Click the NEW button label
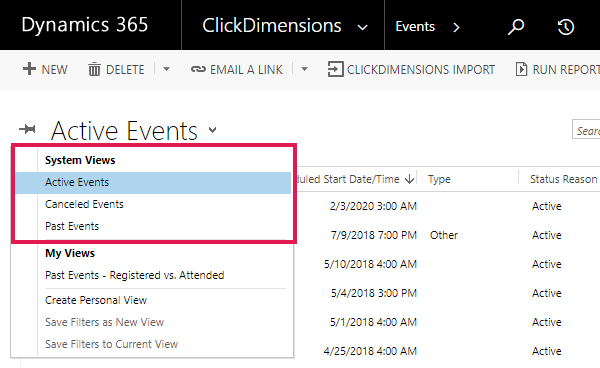Screen dimensions: 600x368 54,70
